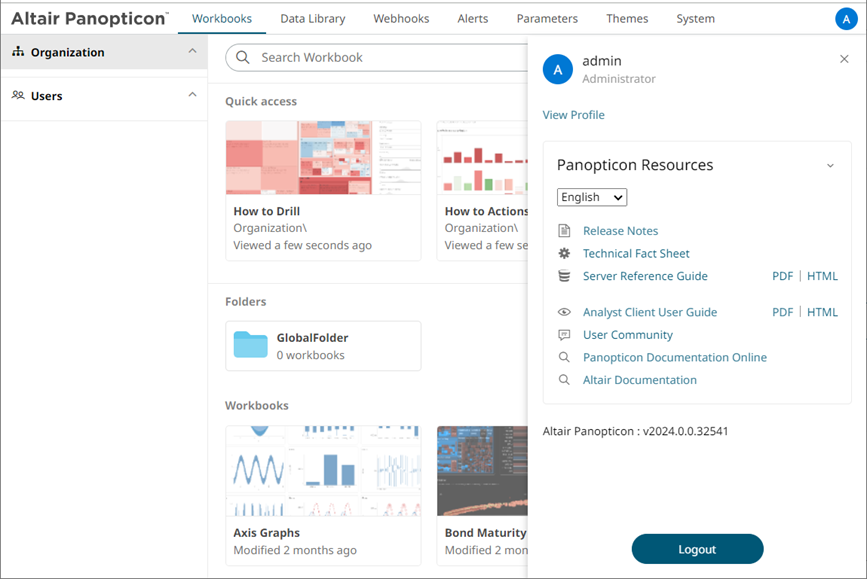Click the Technical Fact Sheet gear icon
The image size is (867, 579).
(x=564, y=253)
